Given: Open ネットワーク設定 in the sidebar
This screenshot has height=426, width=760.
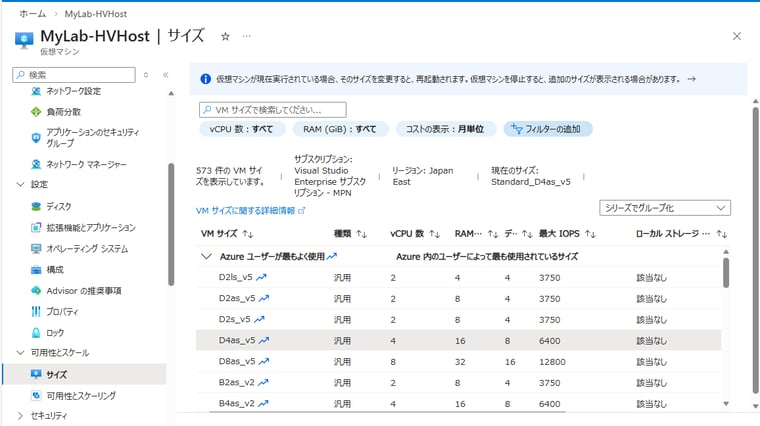Looking at the screenshot, I should click(x=73, y=91).
